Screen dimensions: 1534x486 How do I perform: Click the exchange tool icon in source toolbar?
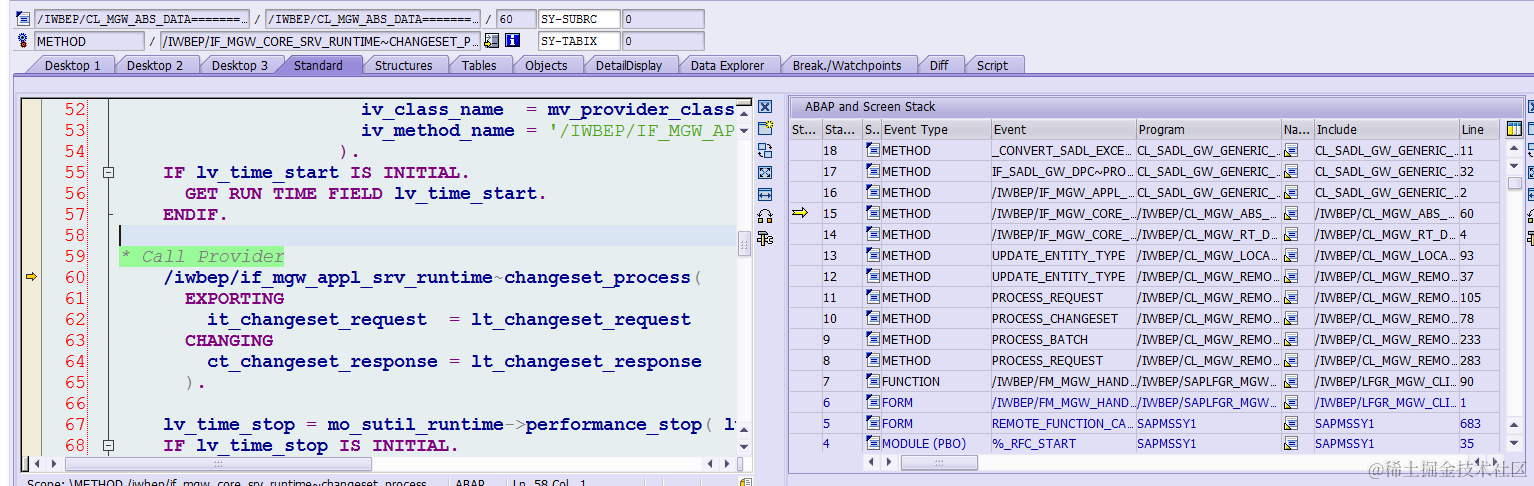(x=765, y=151)
